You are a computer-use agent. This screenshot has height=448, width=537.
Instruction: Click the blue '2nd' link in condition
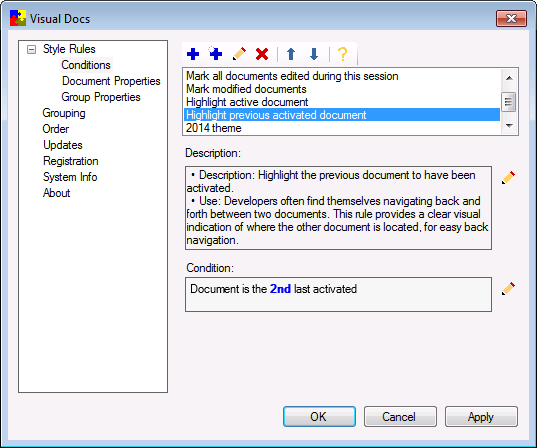280,289
